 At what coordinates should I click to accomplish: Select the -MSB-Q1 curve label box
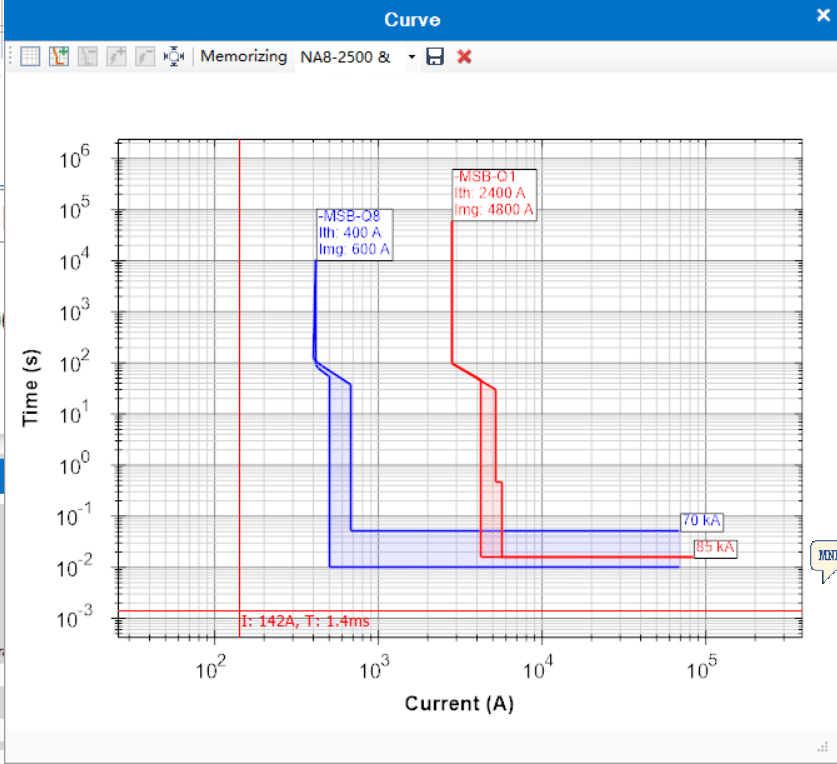coord(494,194)
